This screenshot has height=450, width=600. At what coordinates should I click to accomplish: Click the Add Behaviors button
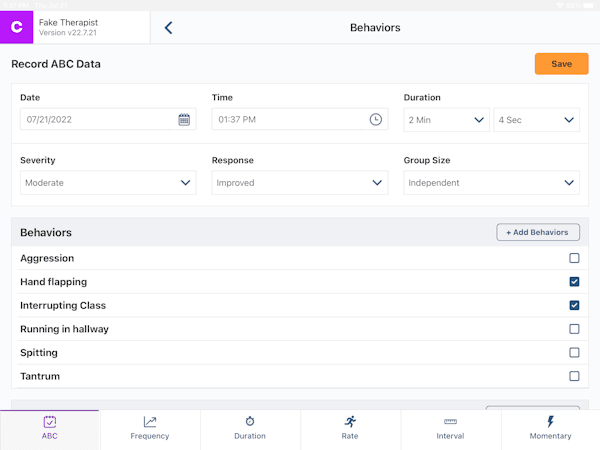[537, 232]
